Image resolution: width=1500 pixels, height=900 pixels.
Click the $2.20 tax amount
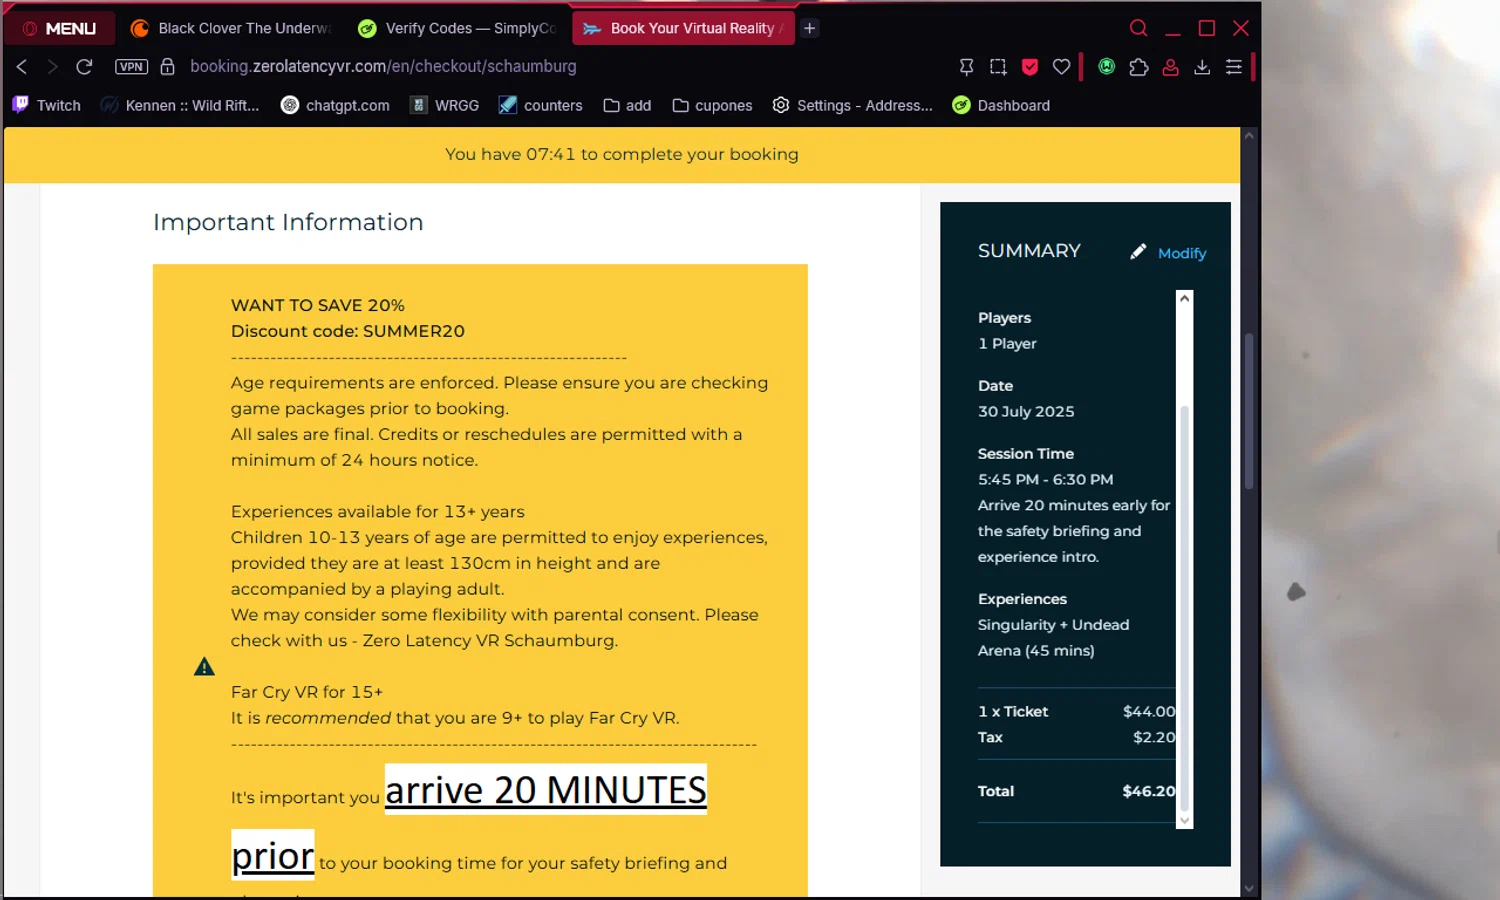coord(1154,737)
